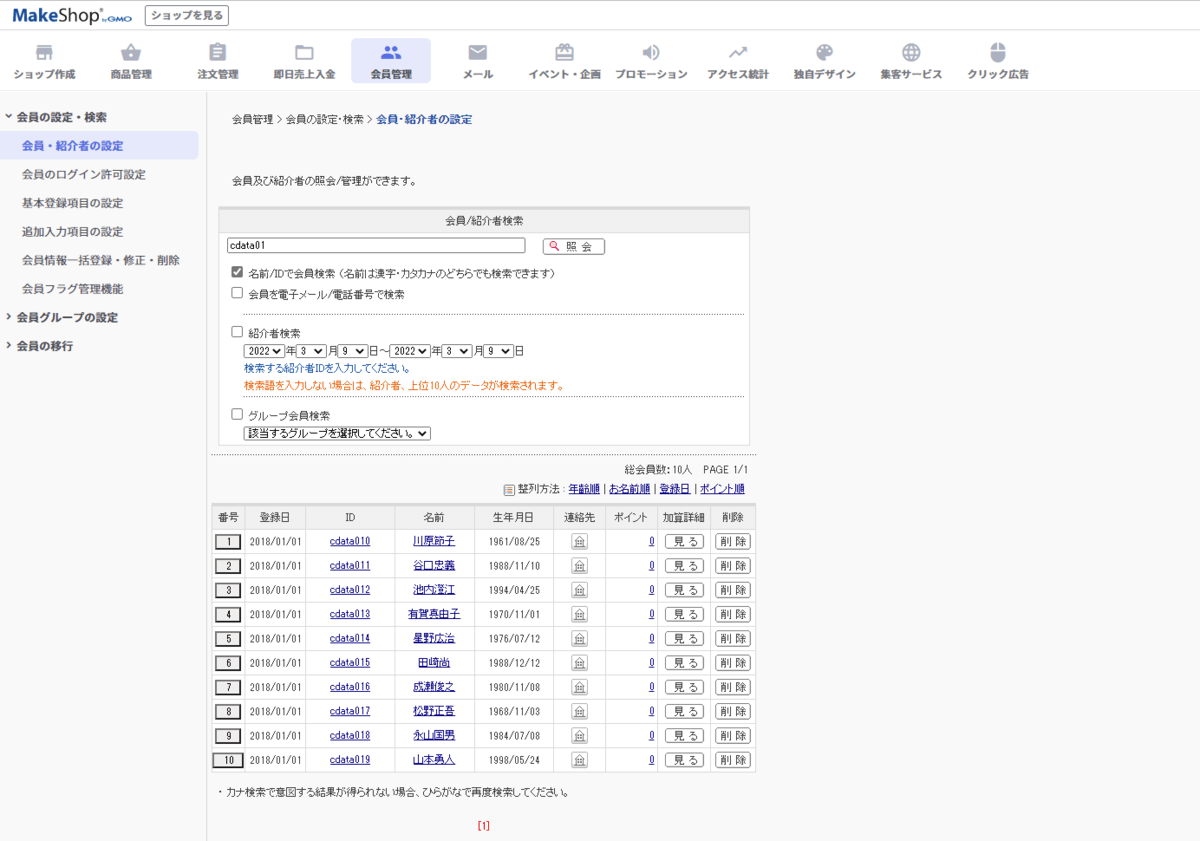Select the メール envelope icon

pos(478,53)
